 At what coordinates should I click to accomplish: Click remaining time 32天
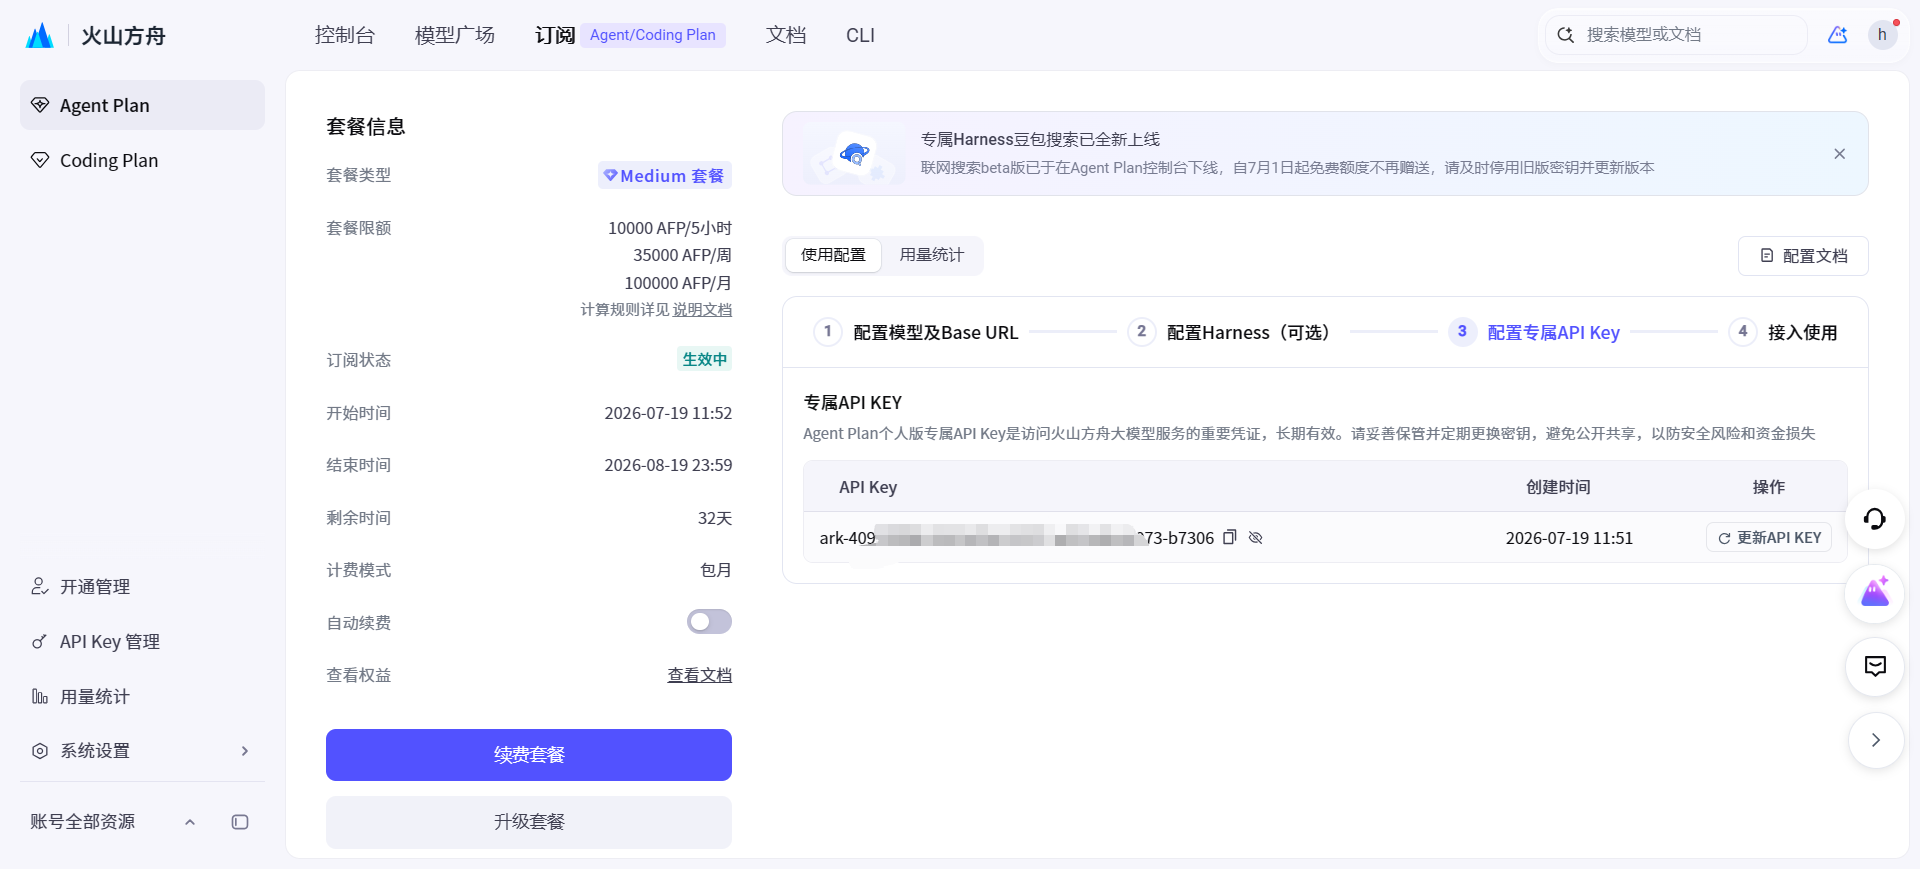pos(715,518)
